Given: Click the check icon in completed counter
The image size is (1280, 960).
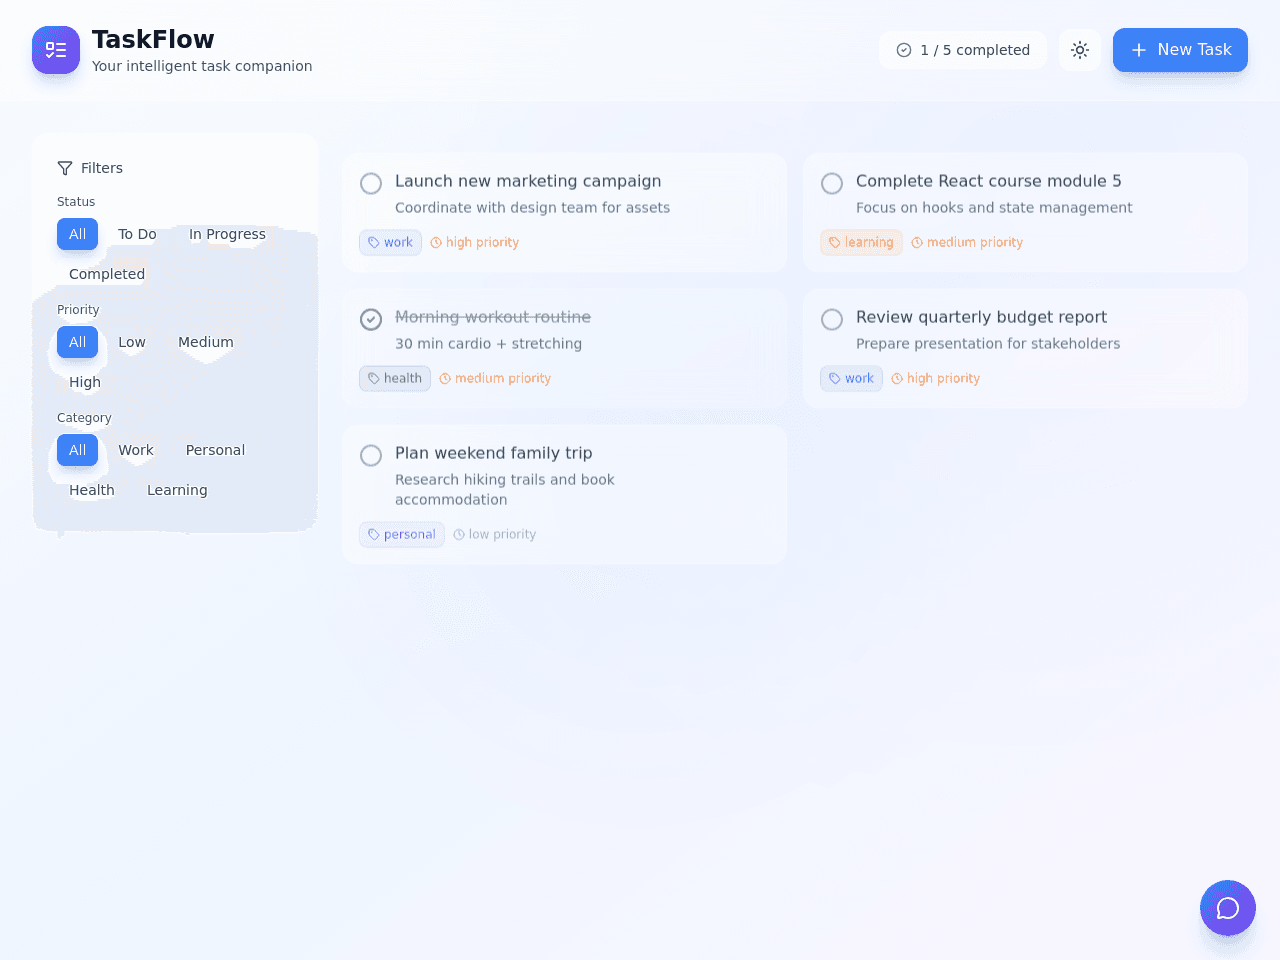Looking at the screenshot, I should 904,50.
